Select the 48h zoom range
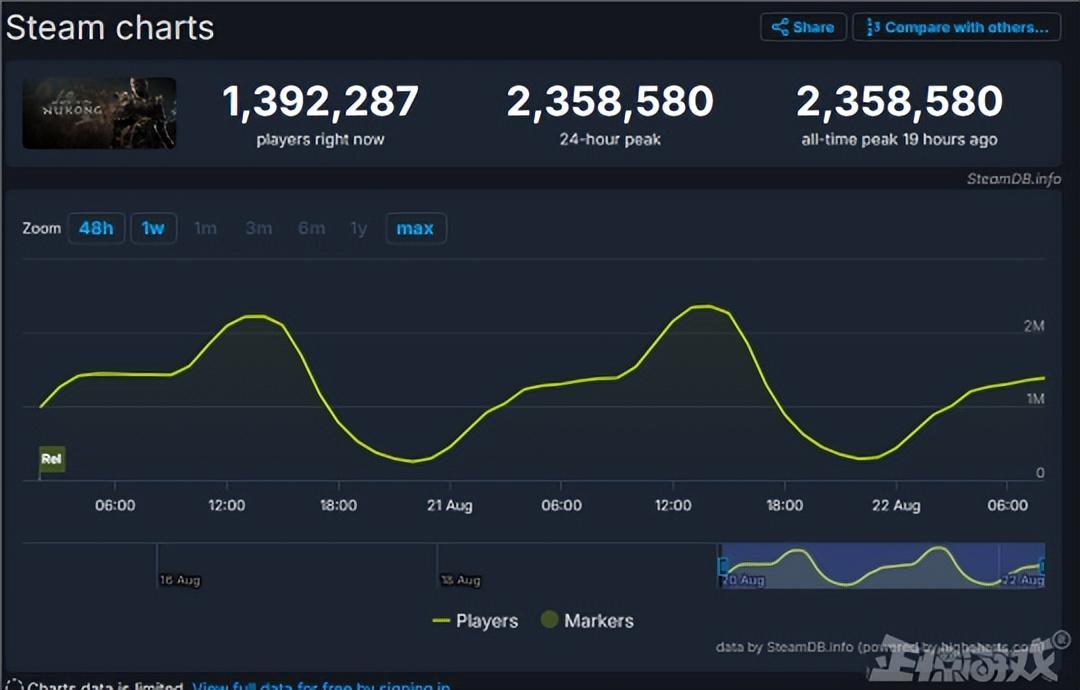1080x690 pixels. (x=96, y=228)
